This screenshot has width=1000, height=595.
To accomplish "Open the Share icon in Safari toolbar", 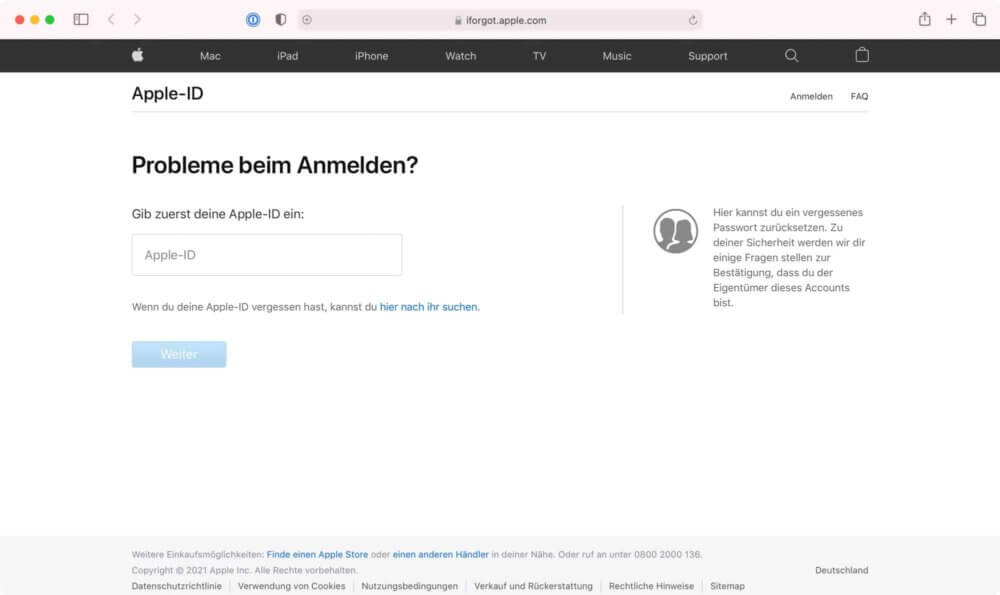I will [924, 19].
